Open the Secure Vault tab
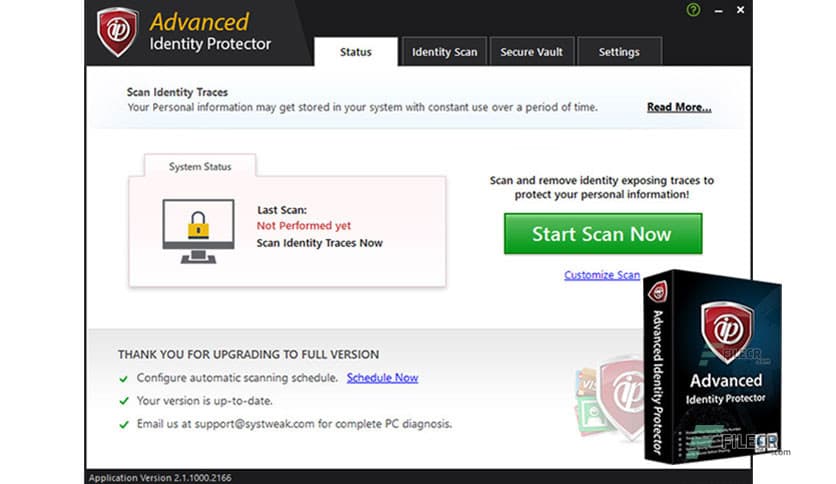Screen dimensions: 836x484 (532, 52)
